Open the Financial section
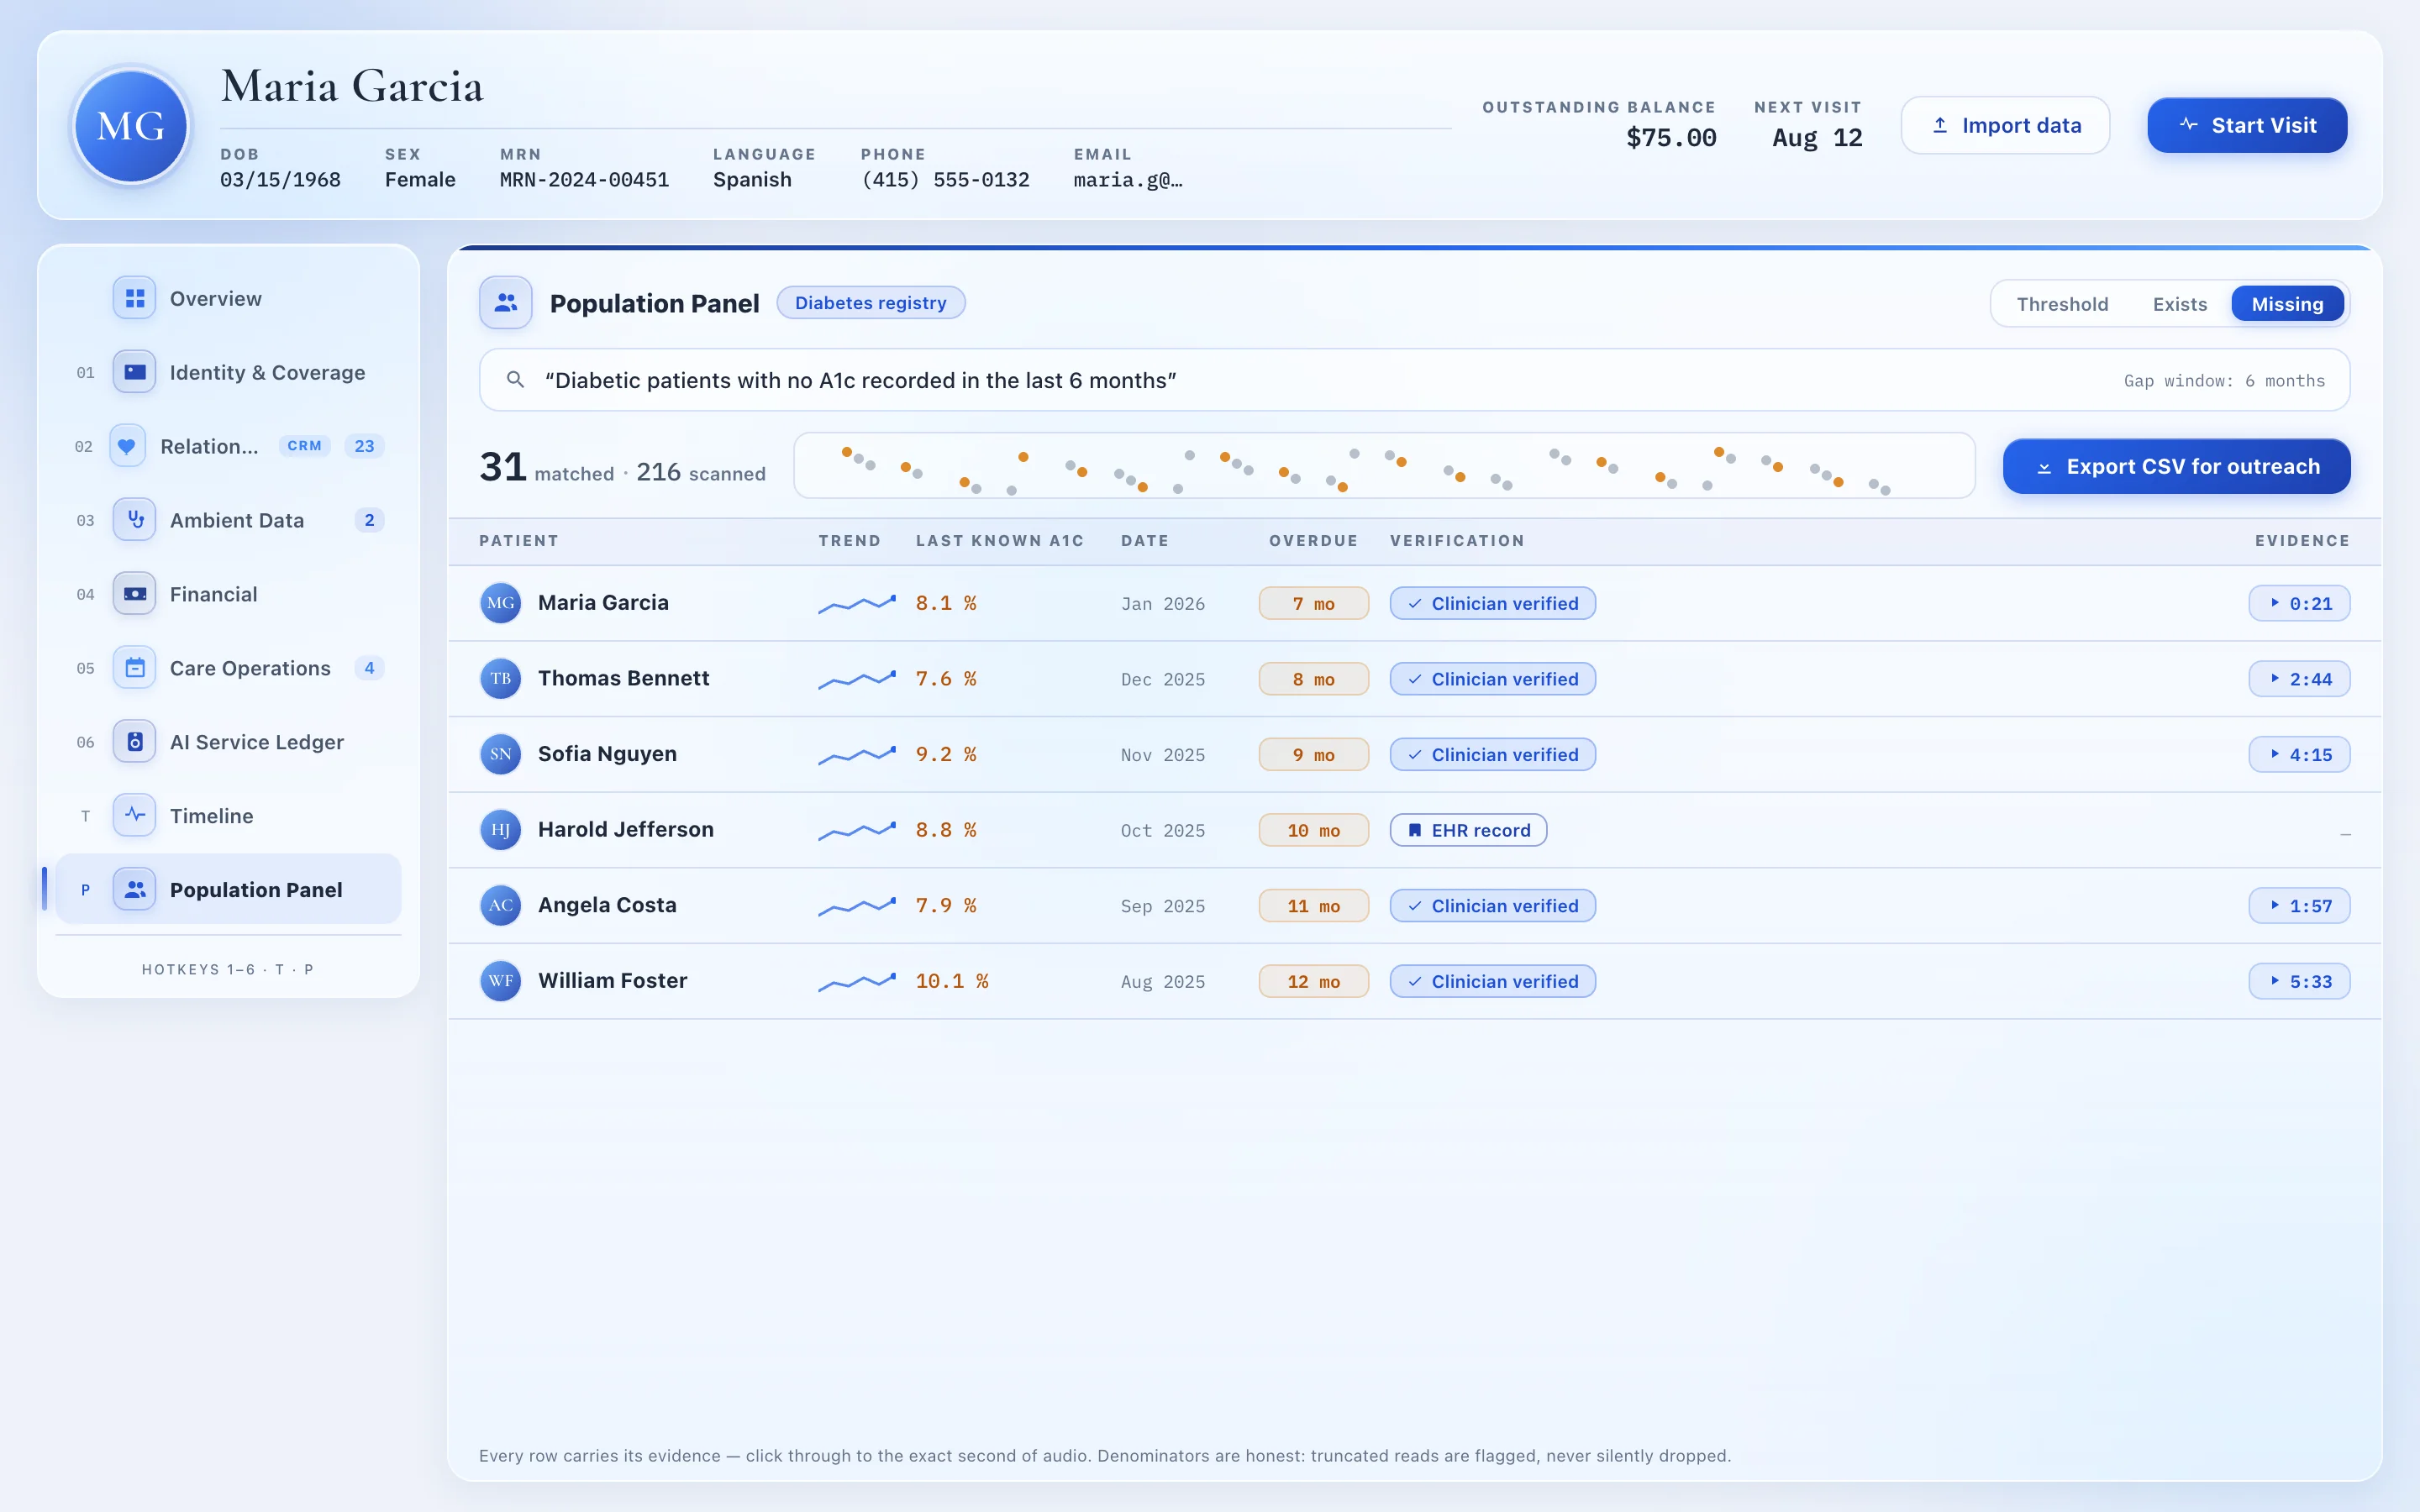Viewport: 2420px width, 1512px height. (229, 594)
